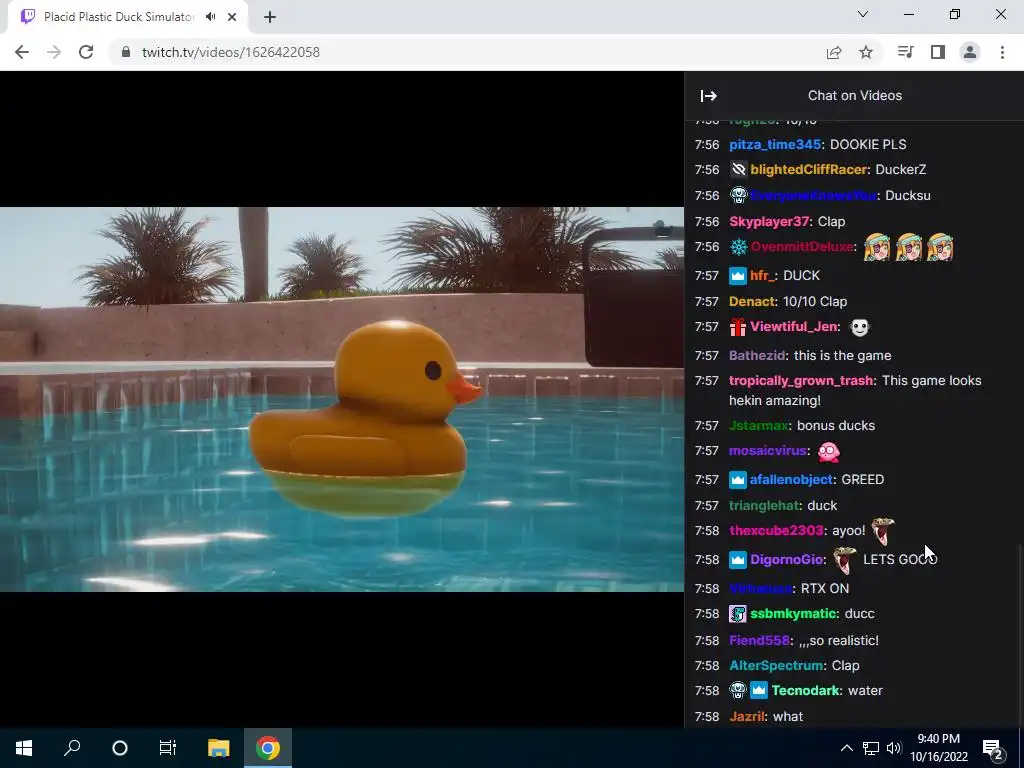Toggle the browser side panel
This screenshot has height=768, width=1024.
938,52
